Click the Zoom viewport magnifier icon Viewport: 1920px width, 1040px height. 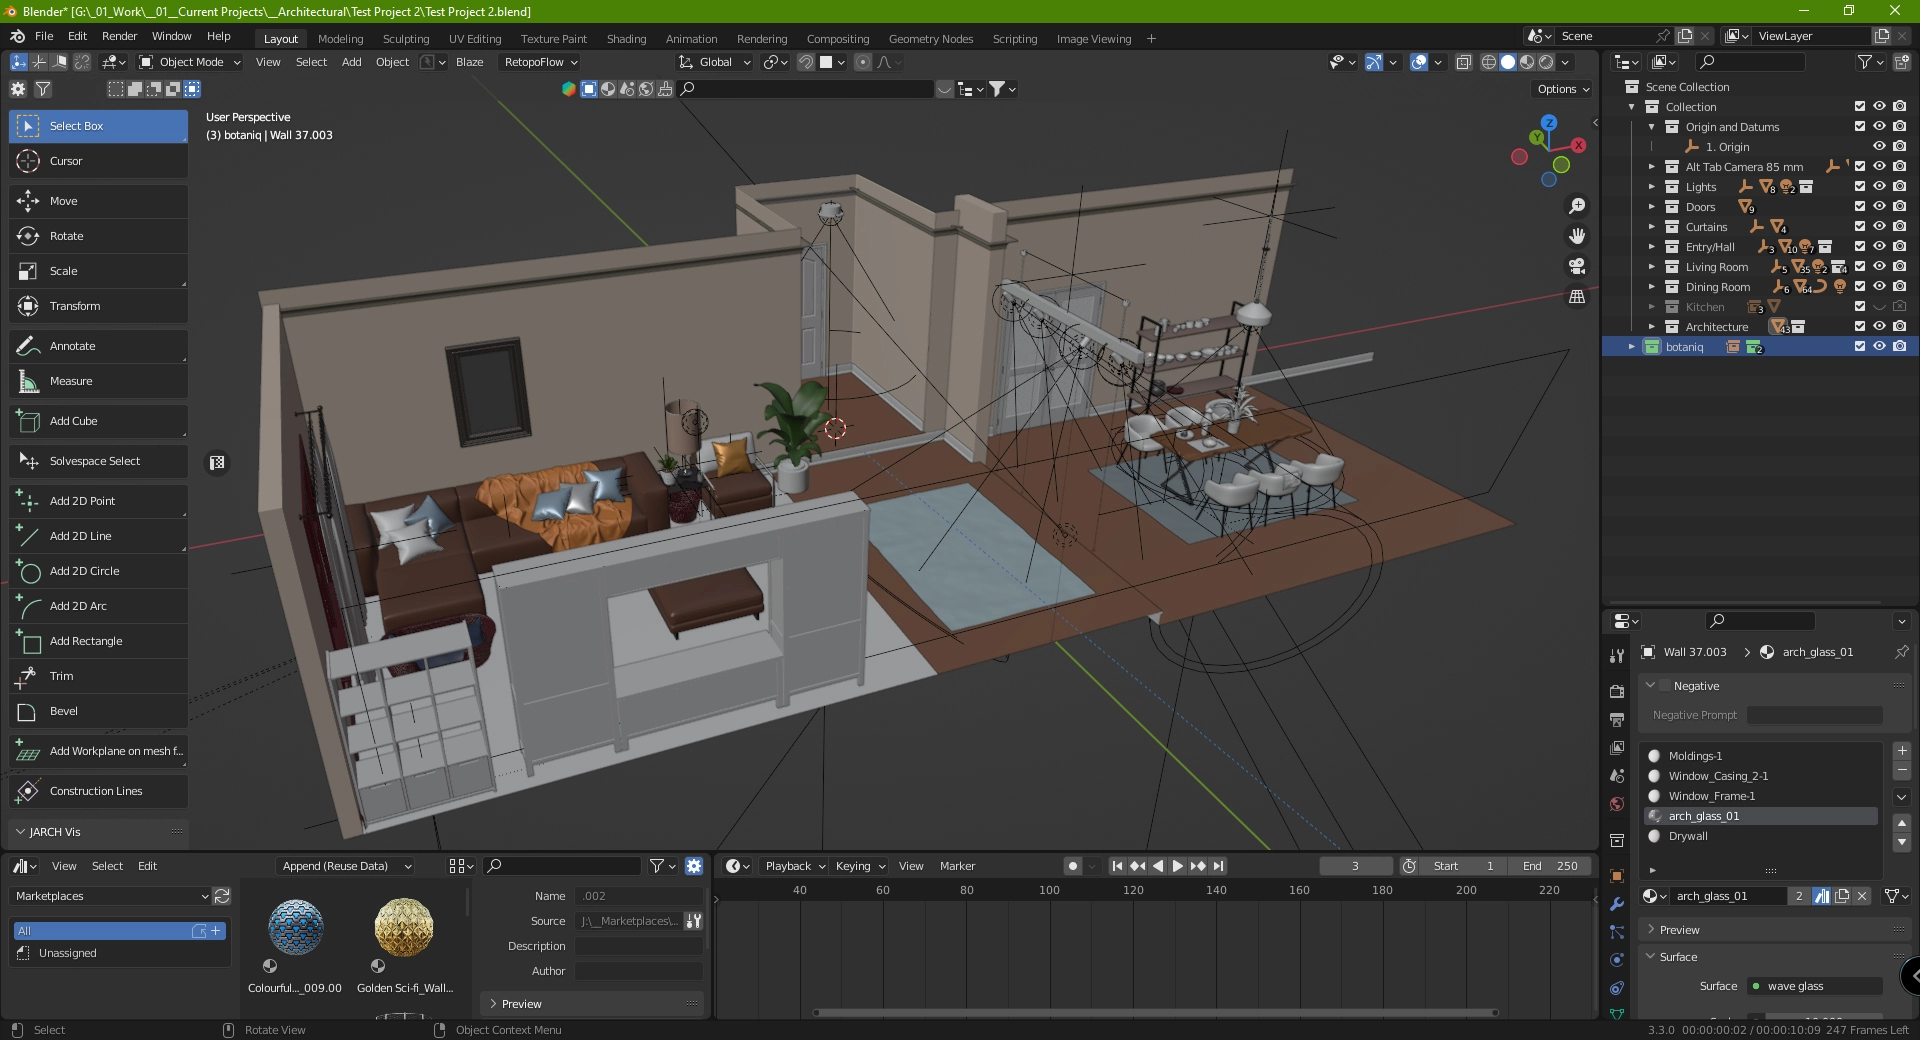[1577, 206]
